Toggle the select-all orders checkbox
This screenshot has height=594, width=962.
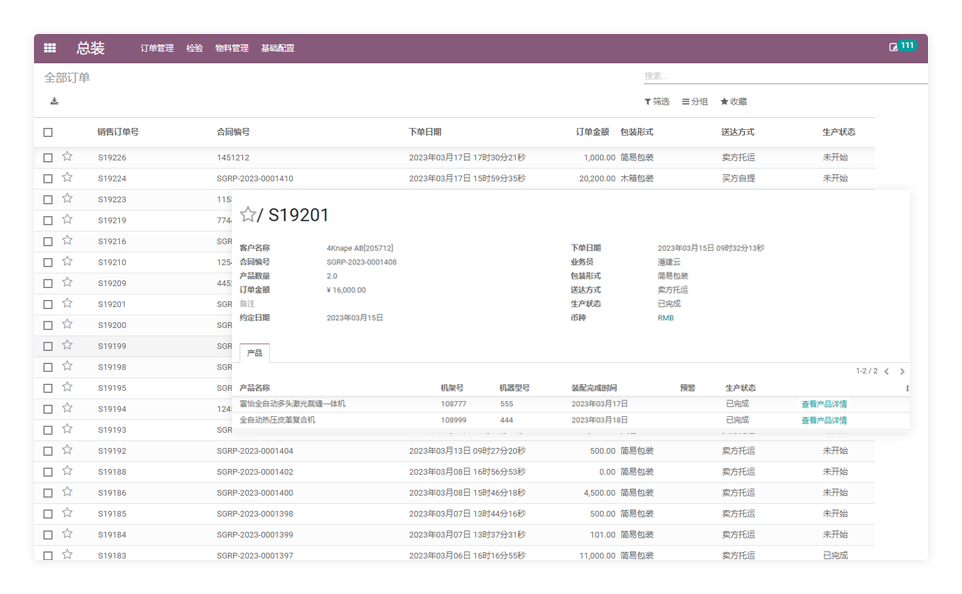point(48,132)
